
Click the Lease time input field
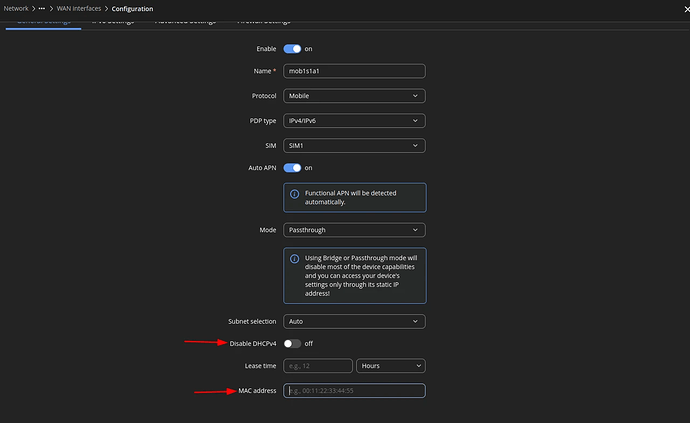[318, 366]
